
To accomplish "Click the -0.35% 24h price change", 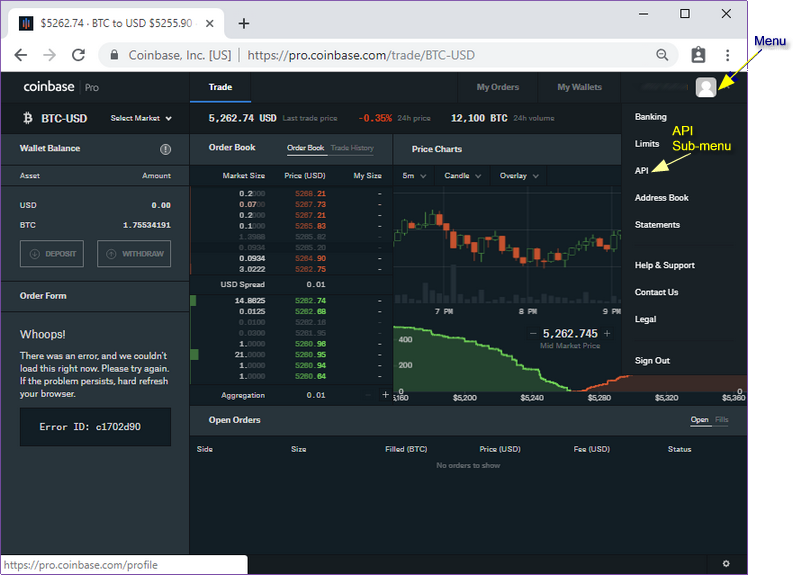I will coord(375,118).
